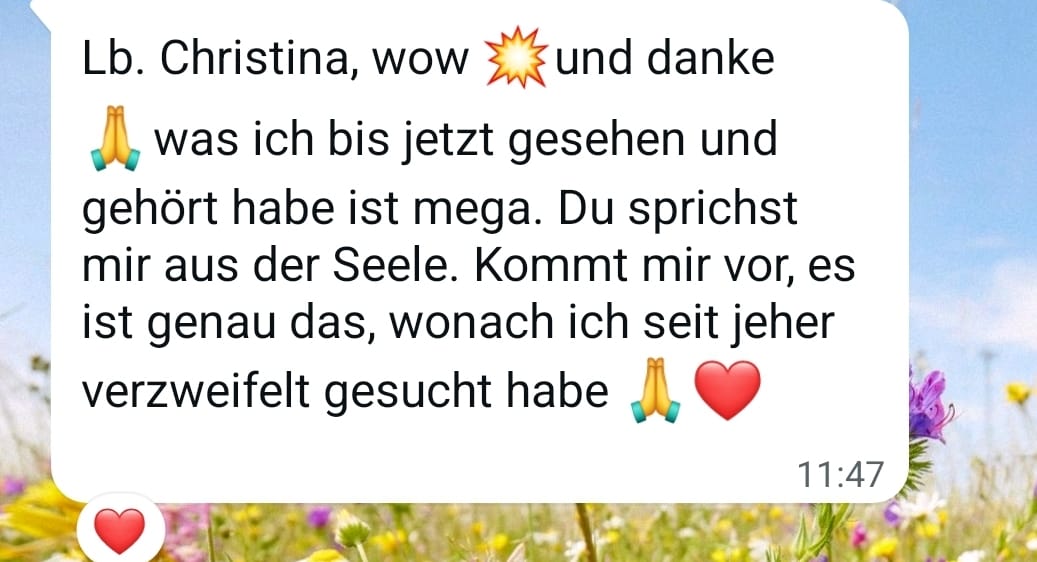This screenshot has height=562, width=1037.
Task: Tap the red heart reaction badge below message
Action: coord(120,530)
